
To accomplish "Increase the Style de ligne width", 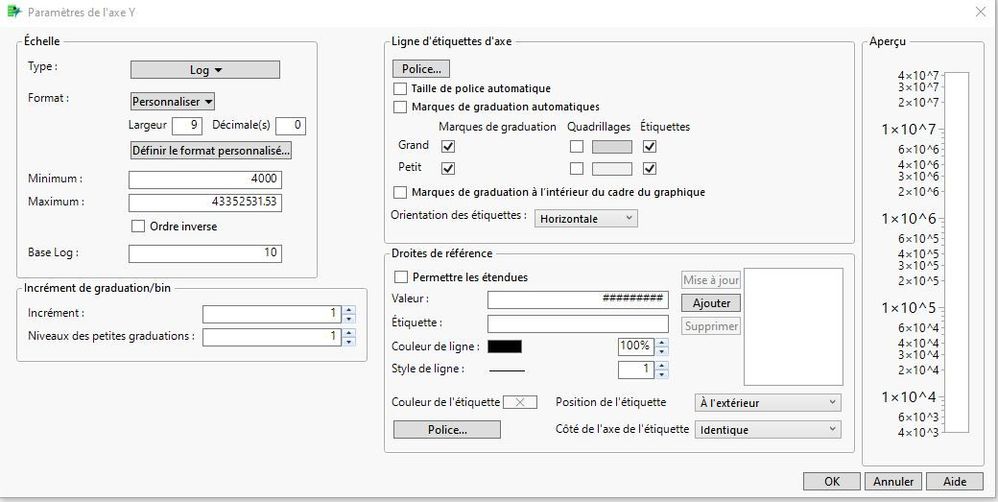I will point(661,365).
